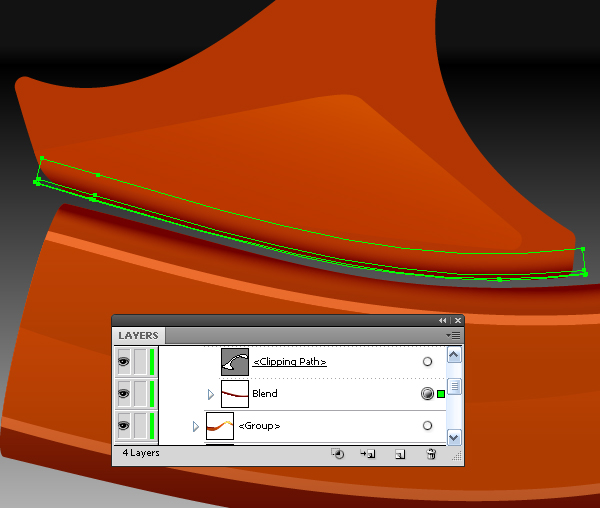Hide the Blend sublayer with the eye icon
Viewport: 600px width, 508px height.
(124, 394)
